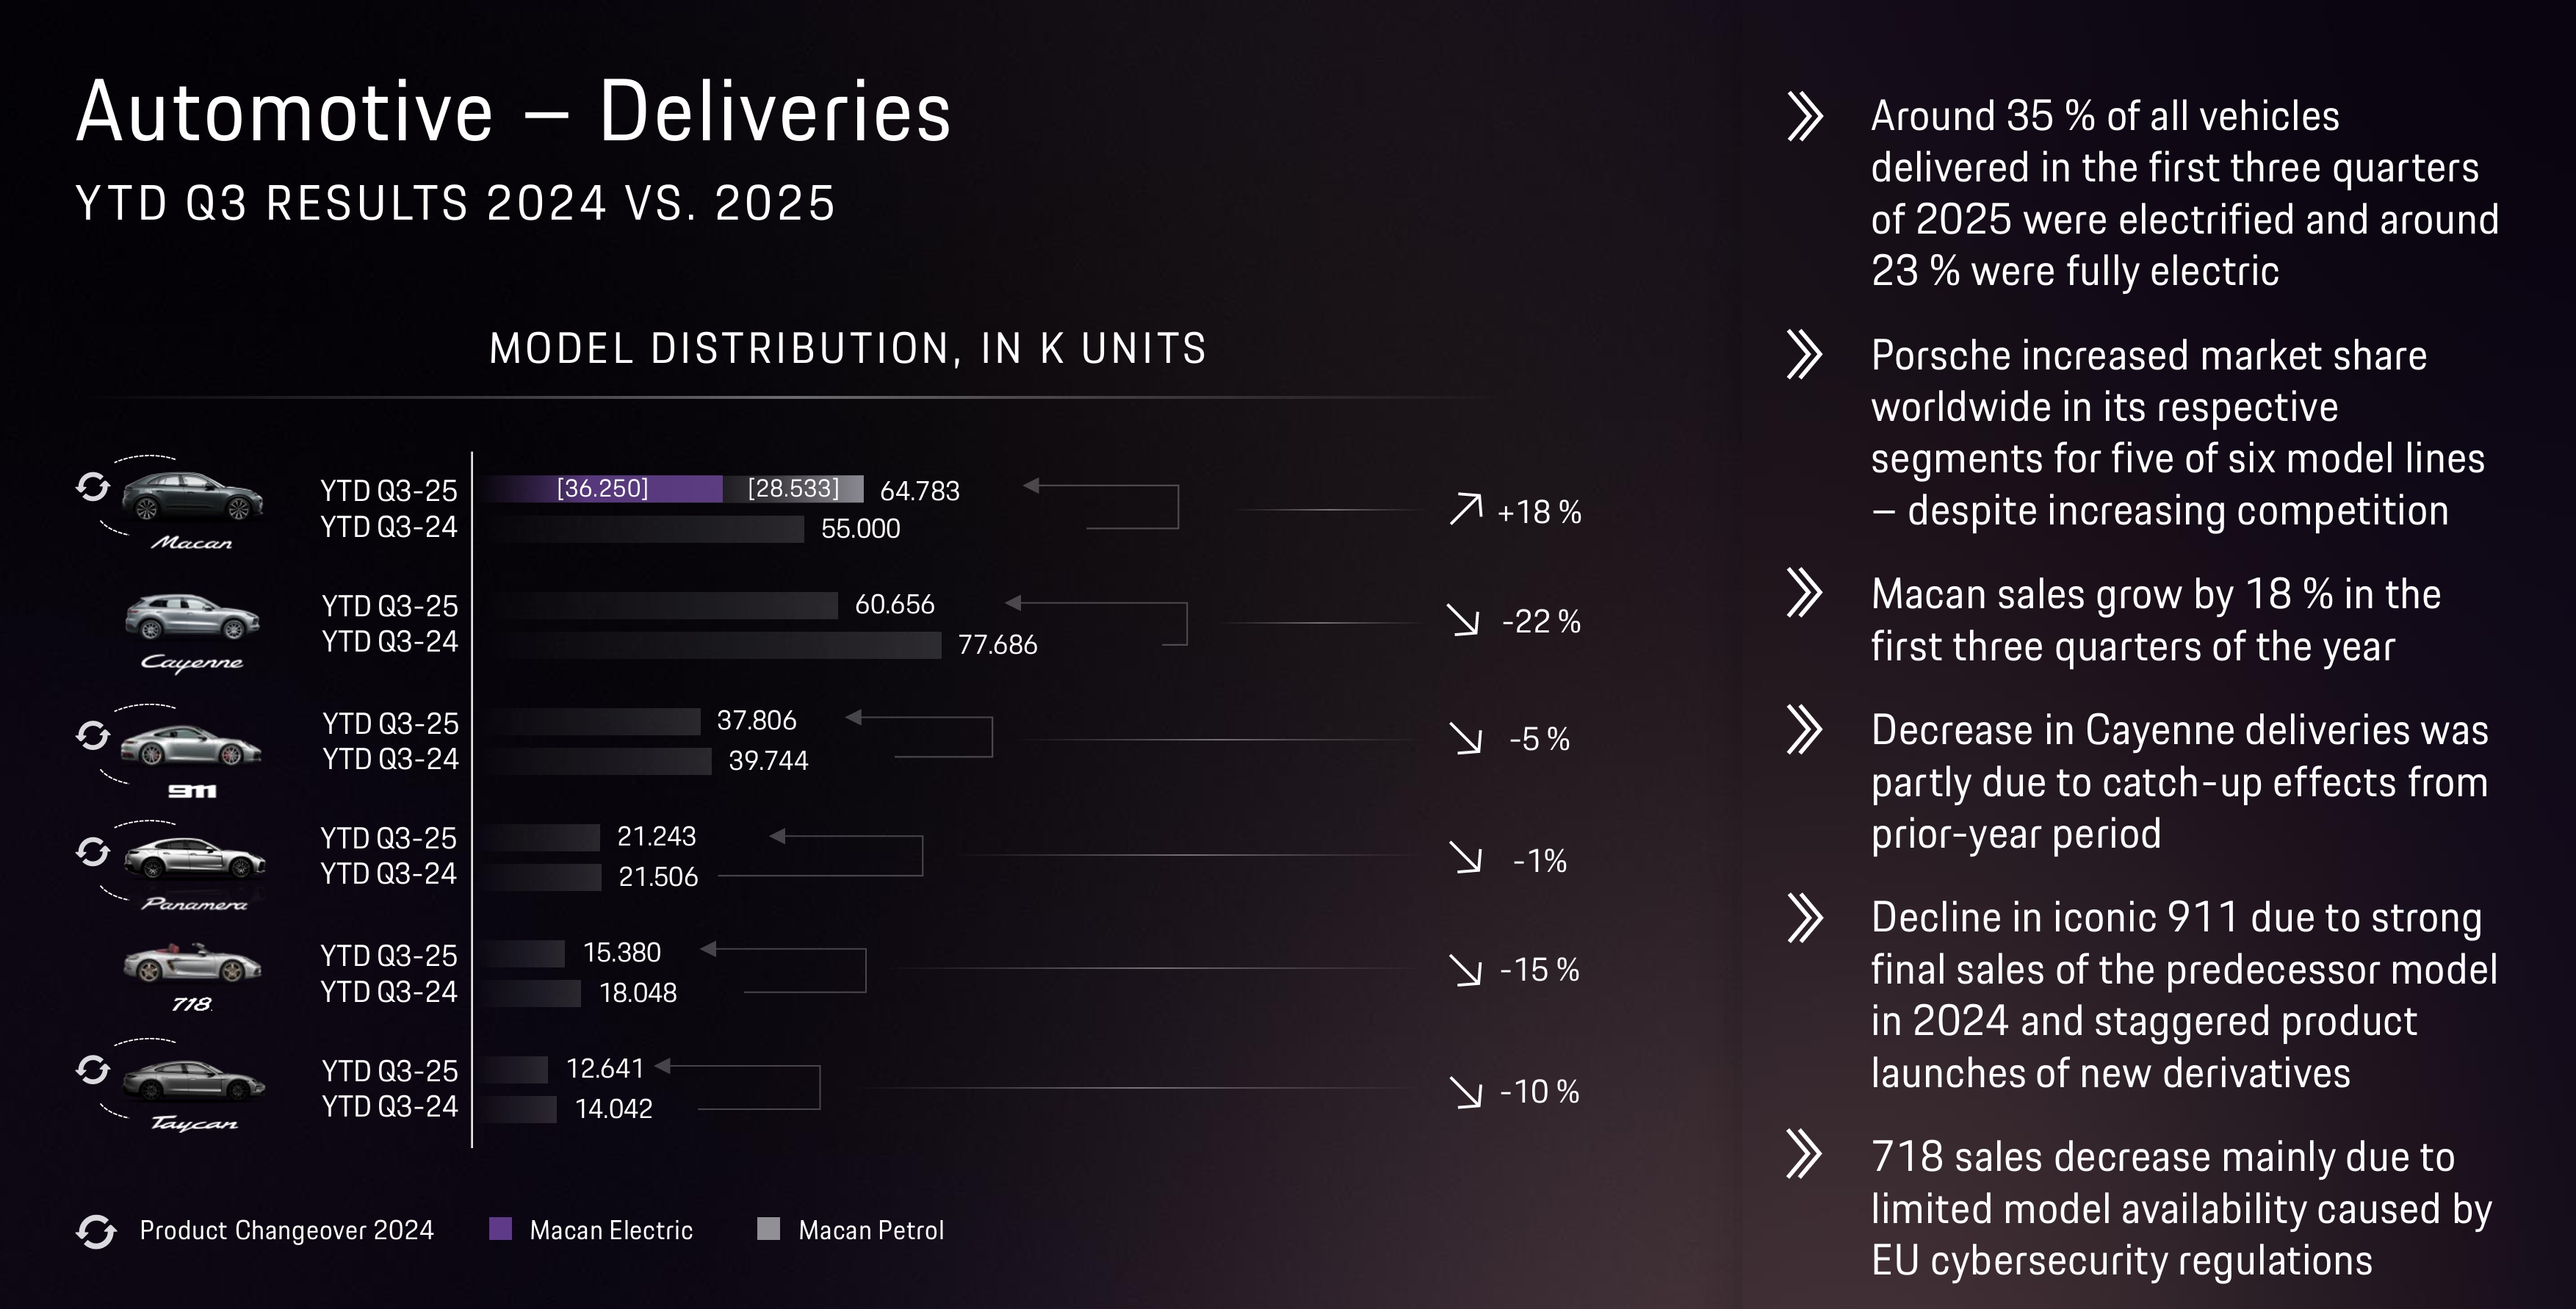The height and width of the screenshot is (1309, 2576).
Task: Click the Macan Electric purple legend swatch
Action: (x=500, y=1229)
